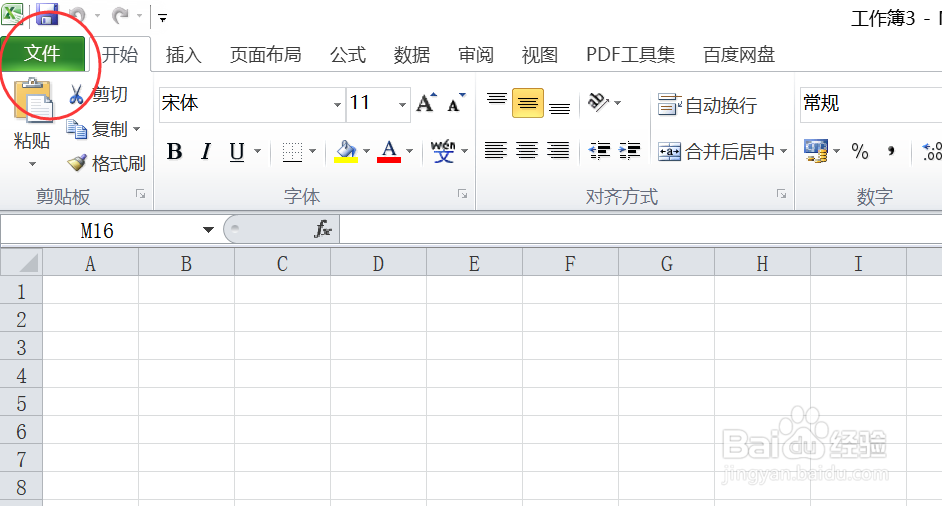This screenshot has height=506, width=942.
Task: Apply the cell borders icon
Action: [292, 151]
